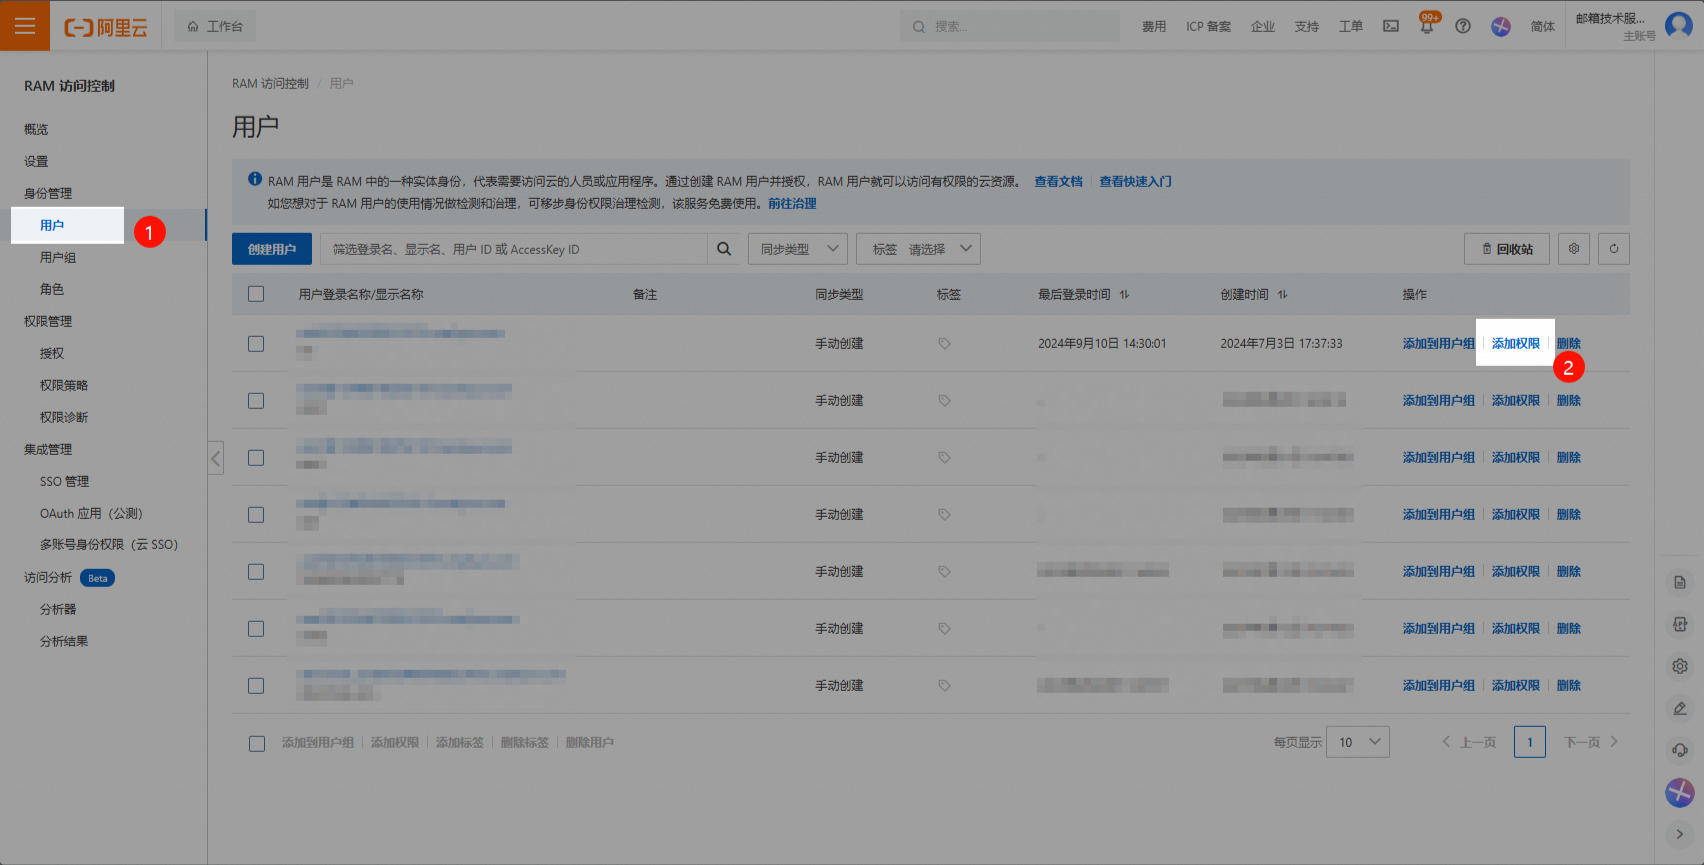Open the 简体 language selector
1704x865 pixels.
1543,27
